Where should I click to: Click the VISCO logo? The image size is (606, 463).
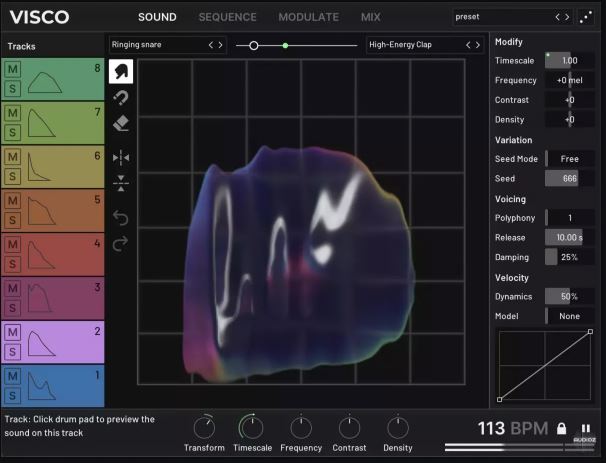39,17
